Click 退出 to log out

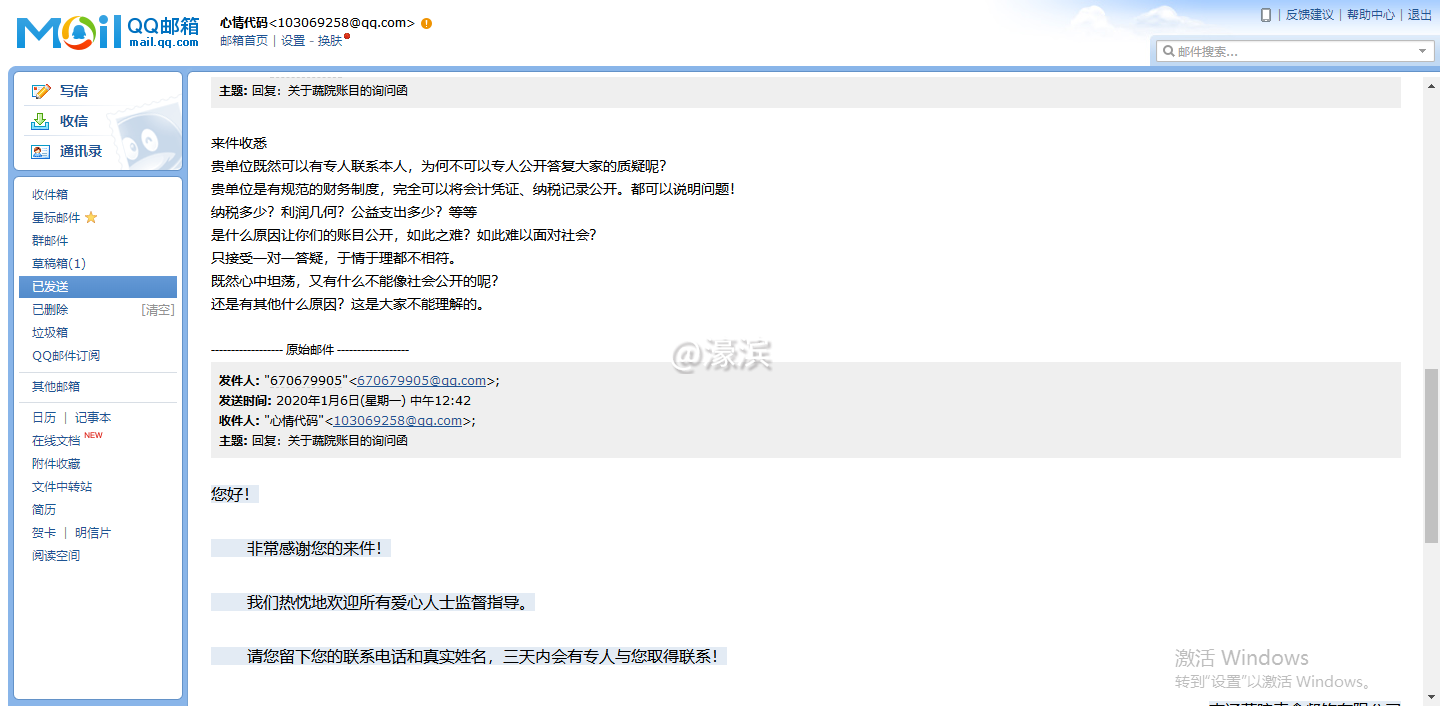pyautogui.click(x=1420, y=14)
